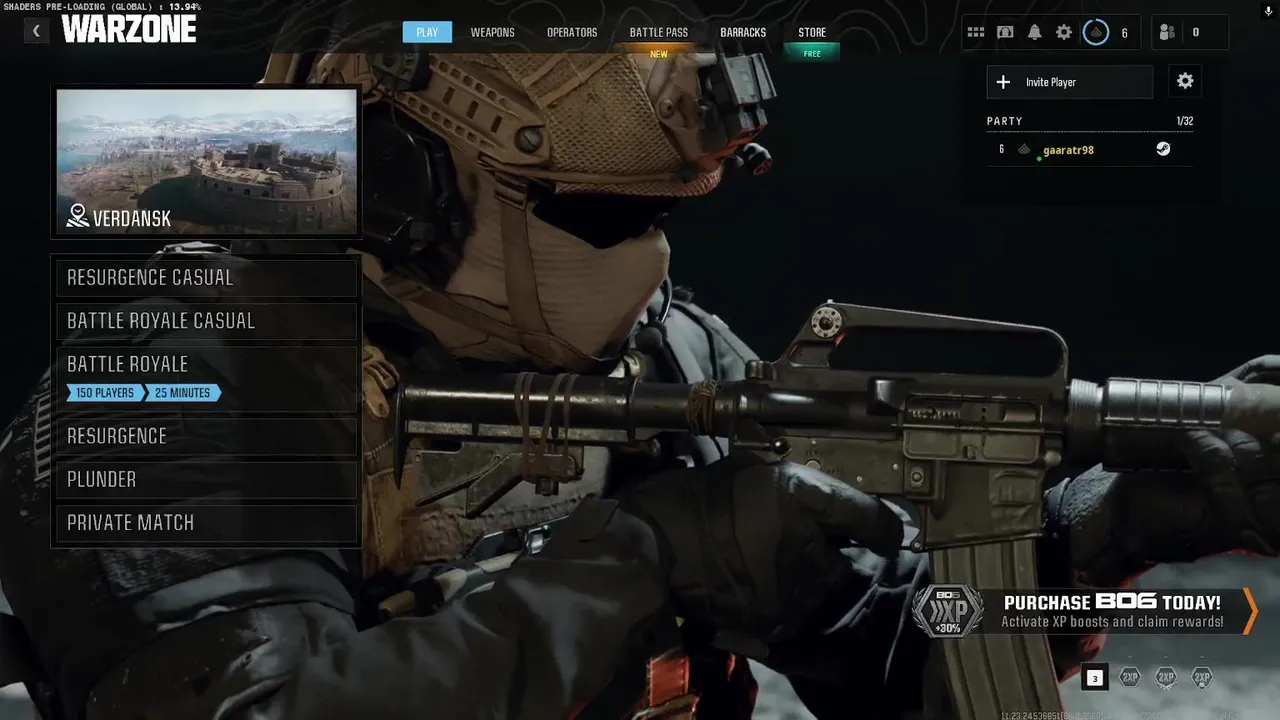Open the friends social icon

click(x=1167, y=32)
